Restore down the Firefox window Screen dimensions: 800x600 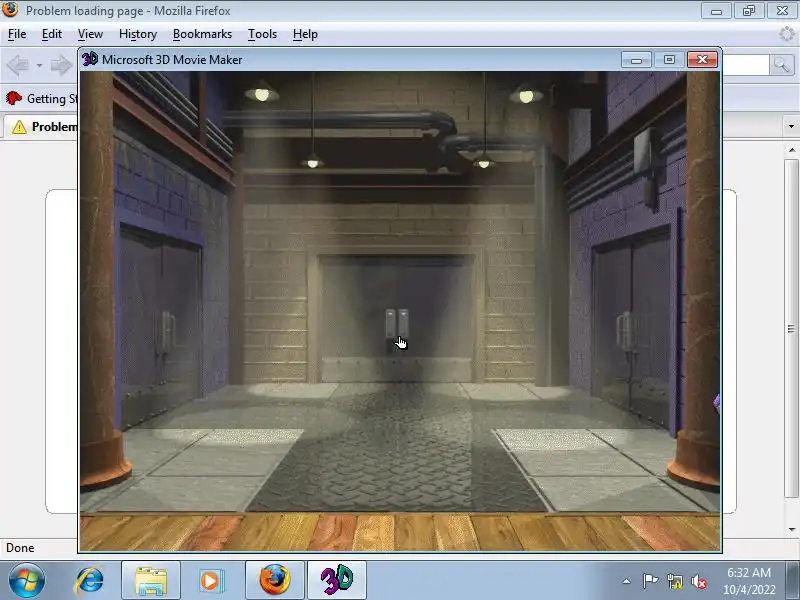point(748,11)
